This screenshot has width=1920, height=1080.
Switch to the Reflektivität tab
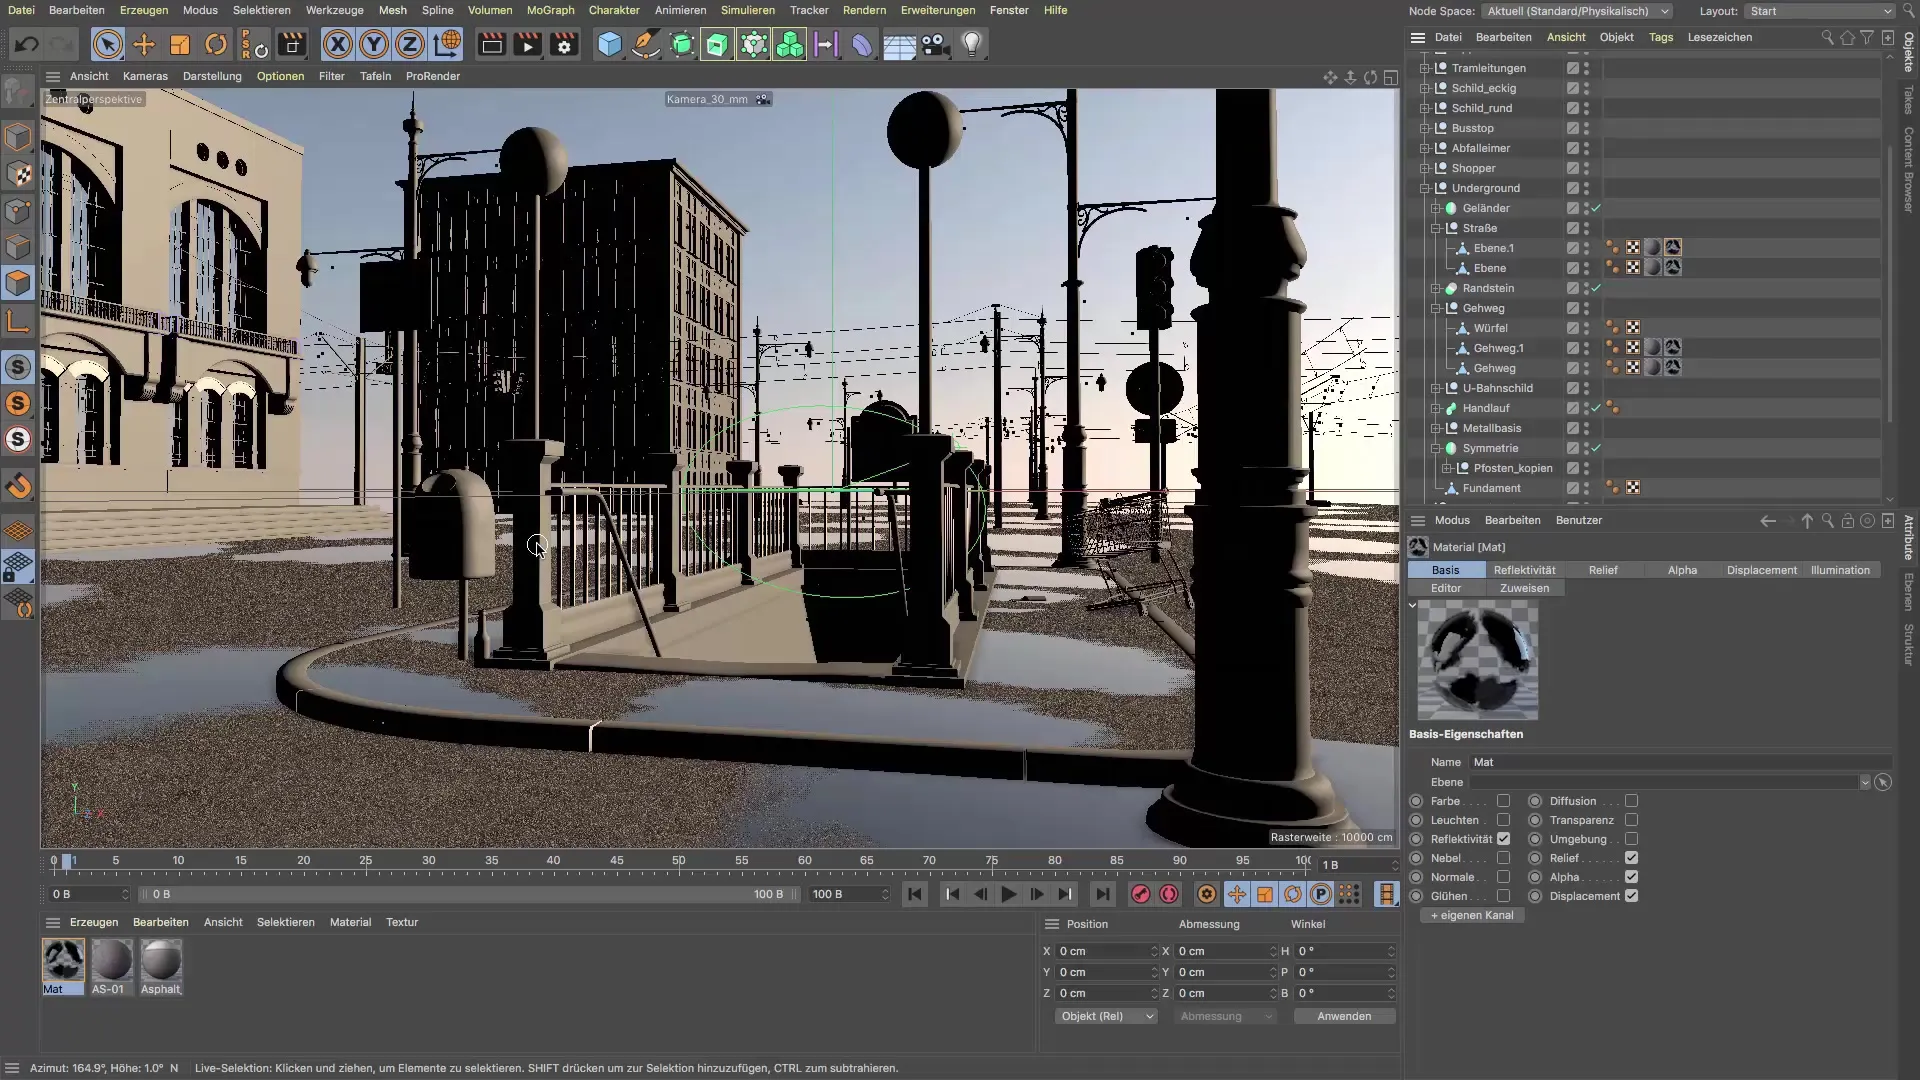tap(1524, 570)
